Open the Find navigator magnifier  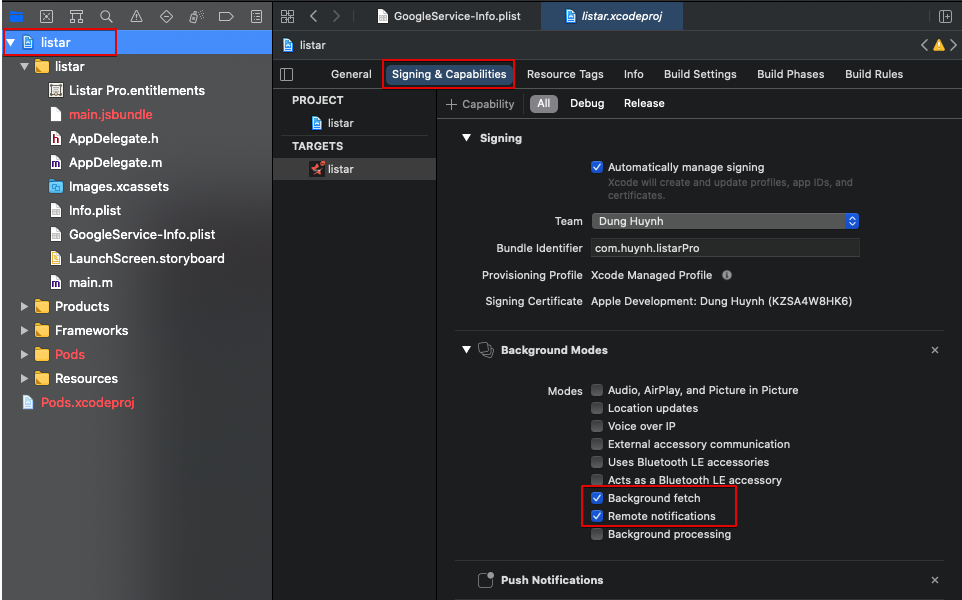coord(106,17)
